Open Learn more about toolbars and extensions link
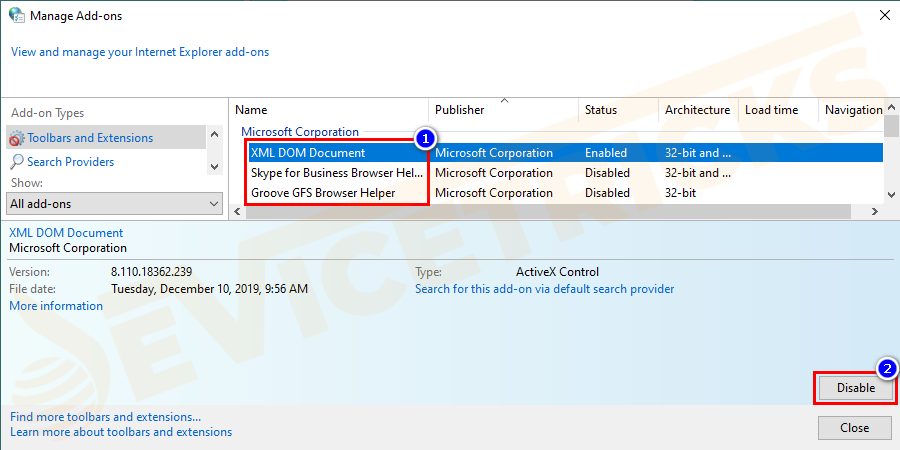The width and height of the screenshot is (900, 450). tap(121, 432)
